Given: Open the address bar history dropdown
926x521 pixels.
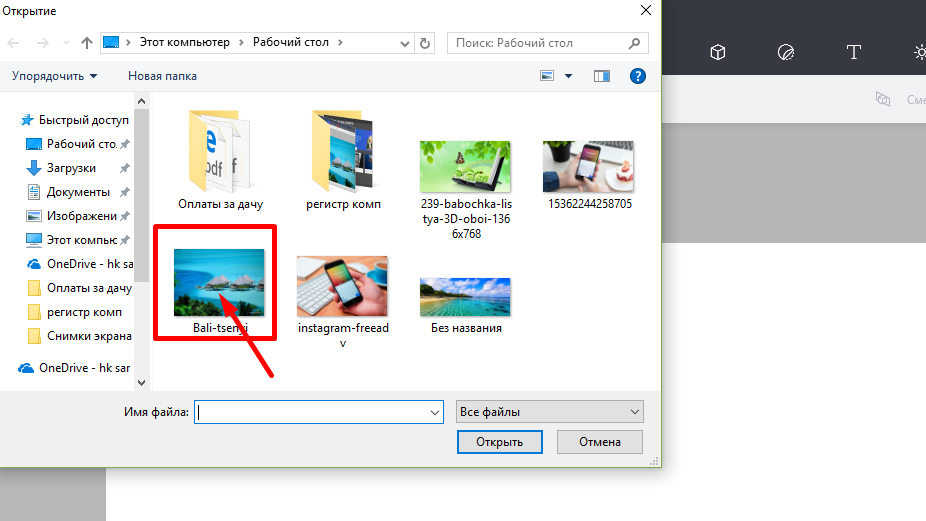Looking at the screenshot, I should [405, 43].
